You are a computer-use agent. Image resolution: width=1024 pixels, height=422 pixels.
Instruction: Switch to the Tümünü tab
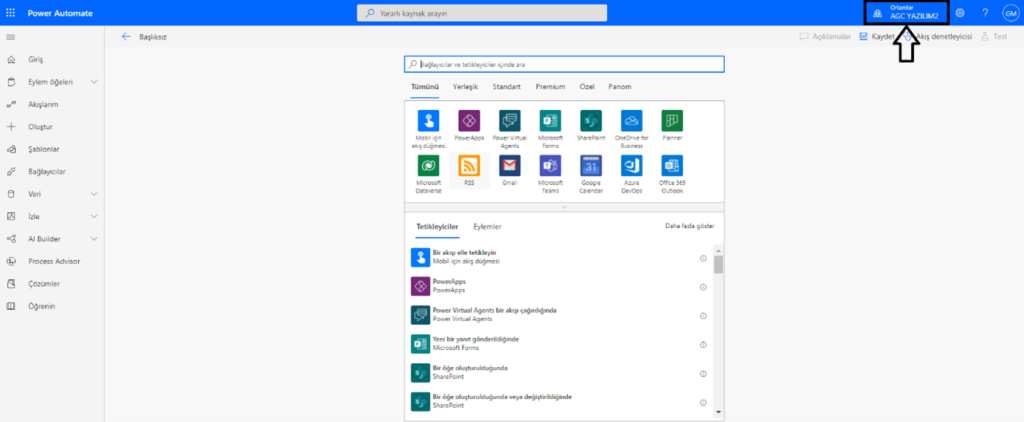[424, 87]
